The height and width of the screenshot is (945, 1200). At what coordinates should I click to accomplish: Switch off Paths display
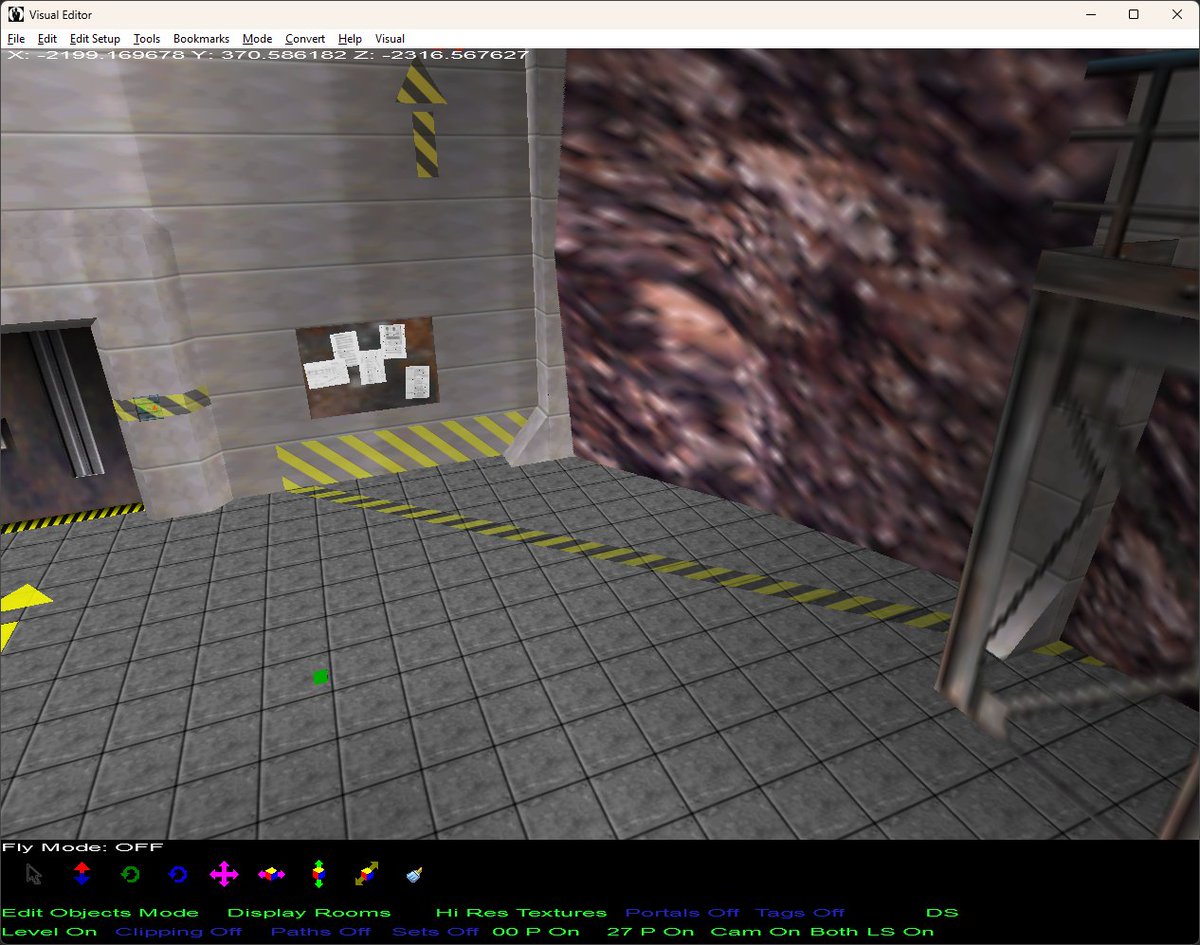321,931
